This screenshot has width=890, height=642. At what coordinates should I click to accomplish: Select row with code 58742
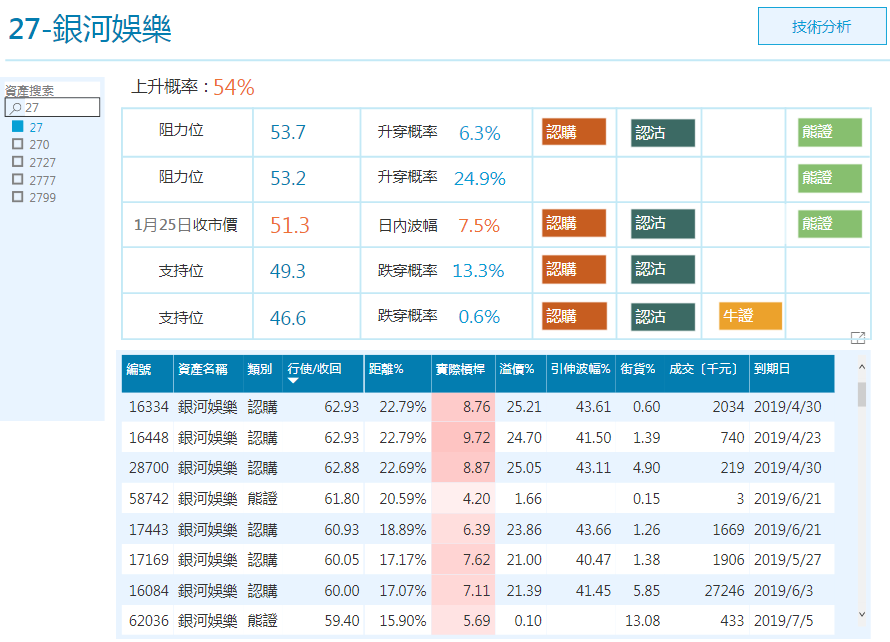(478, 498)
